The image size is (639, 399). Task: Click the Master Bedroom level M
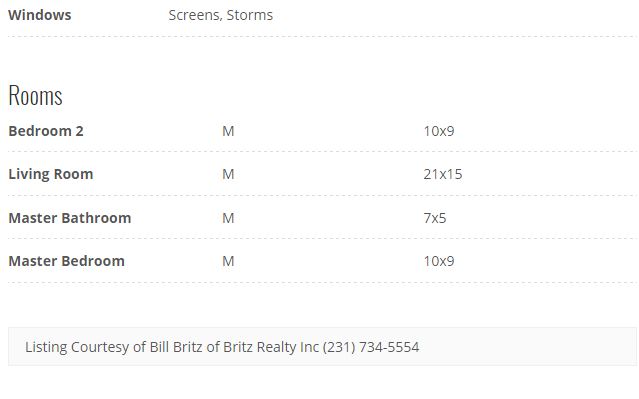pos(228,261)
